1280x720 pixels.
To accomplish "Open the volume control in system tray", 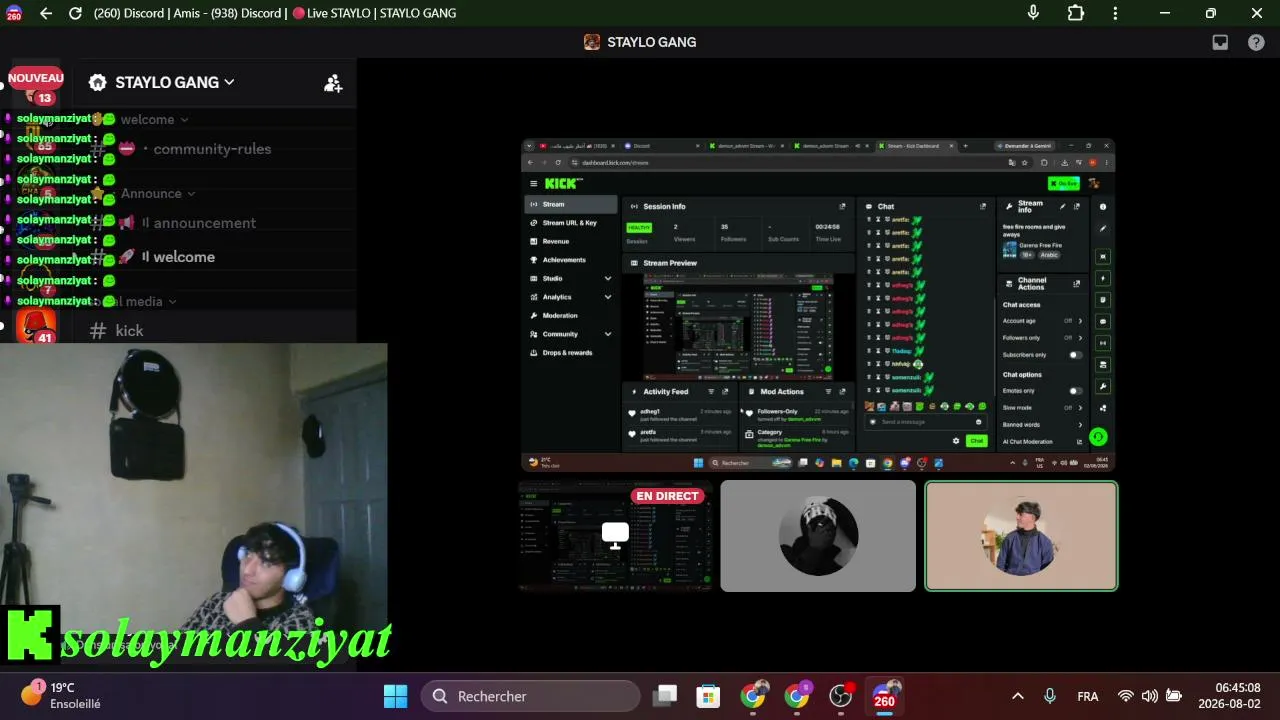I will (1150, 696).
